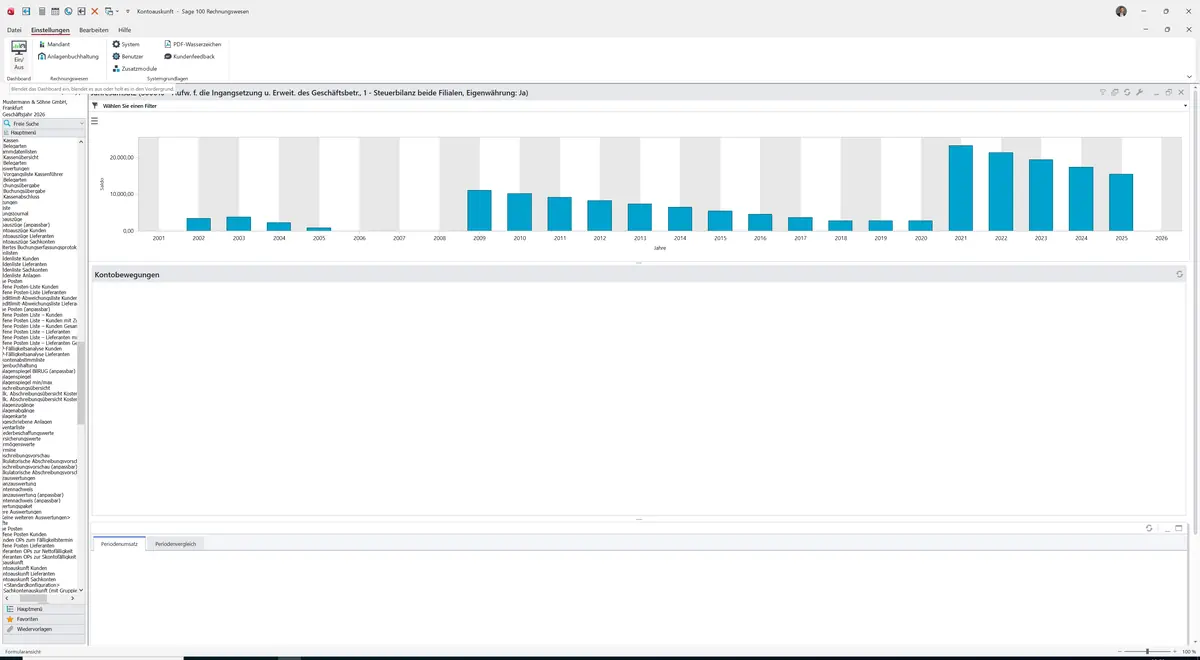Select the Periodenumsatz tab
This screenshot has width=1200, height=660.
pyautogui.click(x=119, y=543)
